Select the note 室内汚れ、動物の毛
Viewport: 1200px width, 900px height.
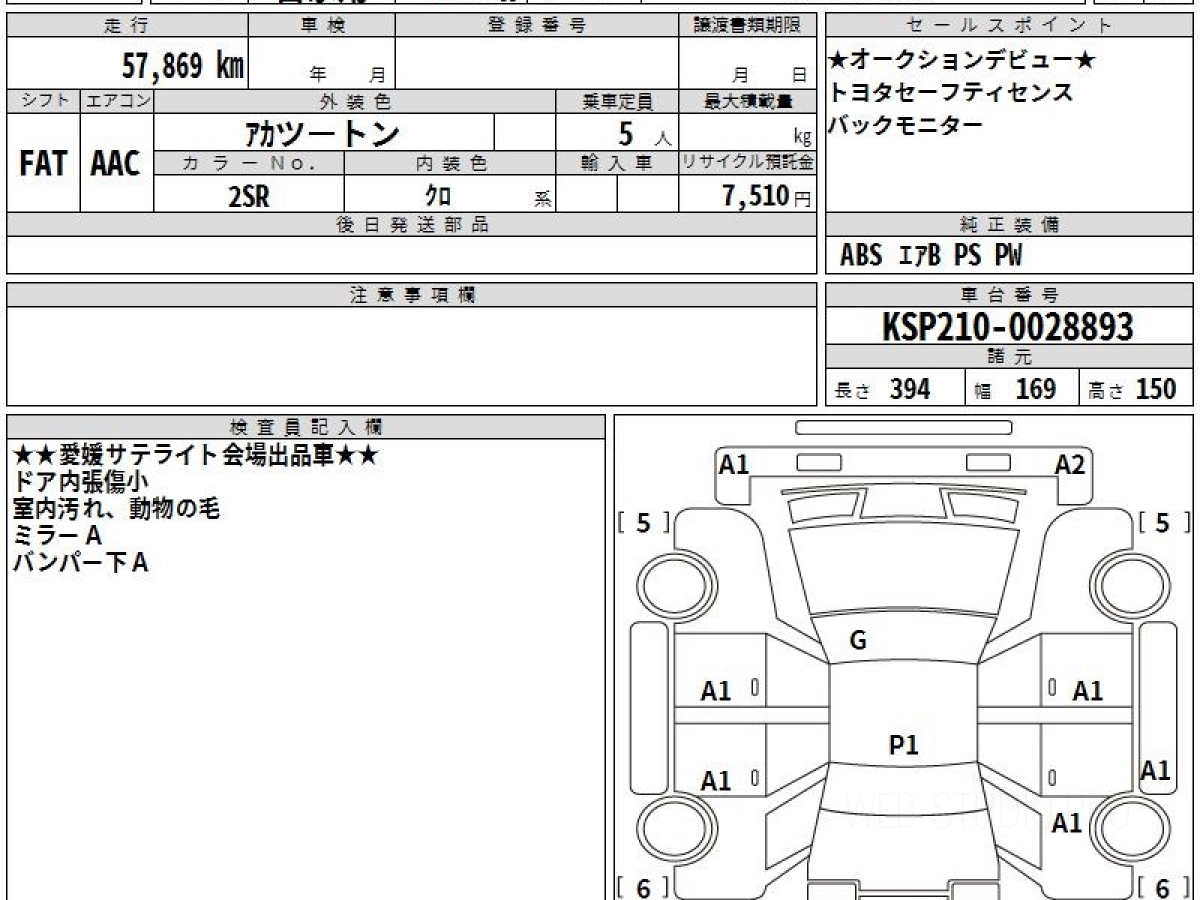[115, 509]
